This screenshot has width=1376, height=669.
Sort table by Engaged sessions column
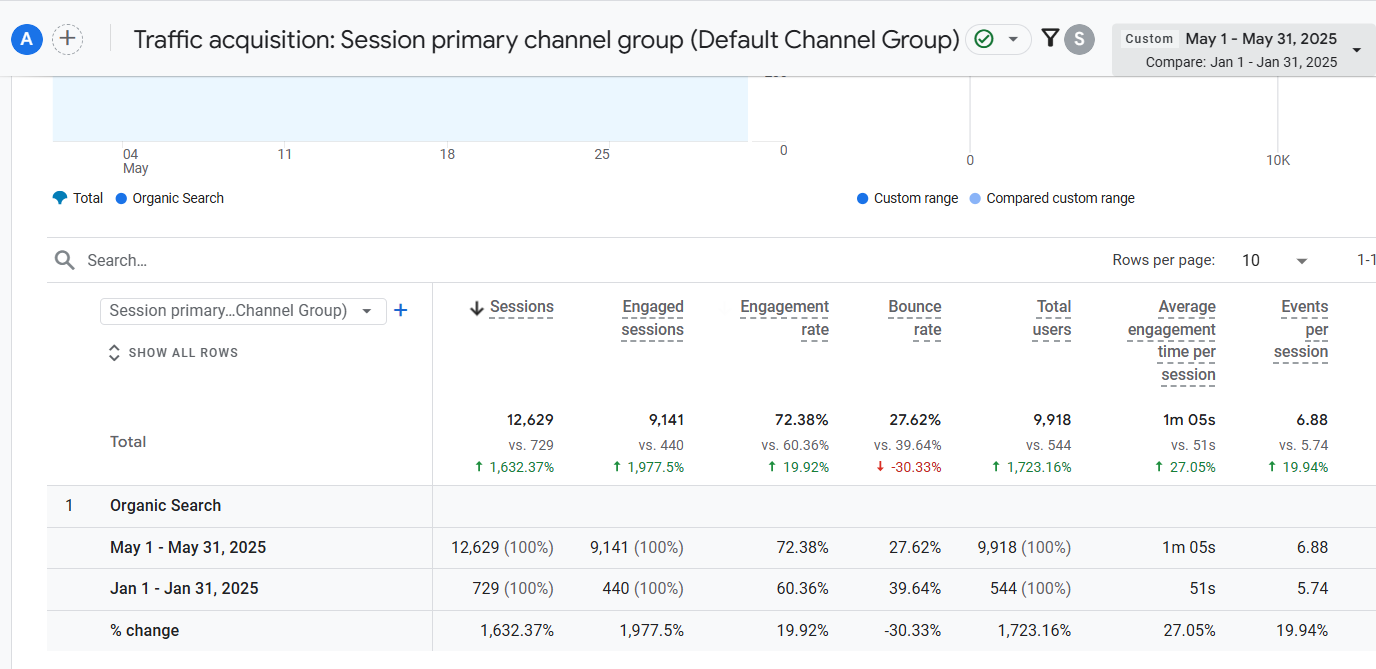point(652,318)
